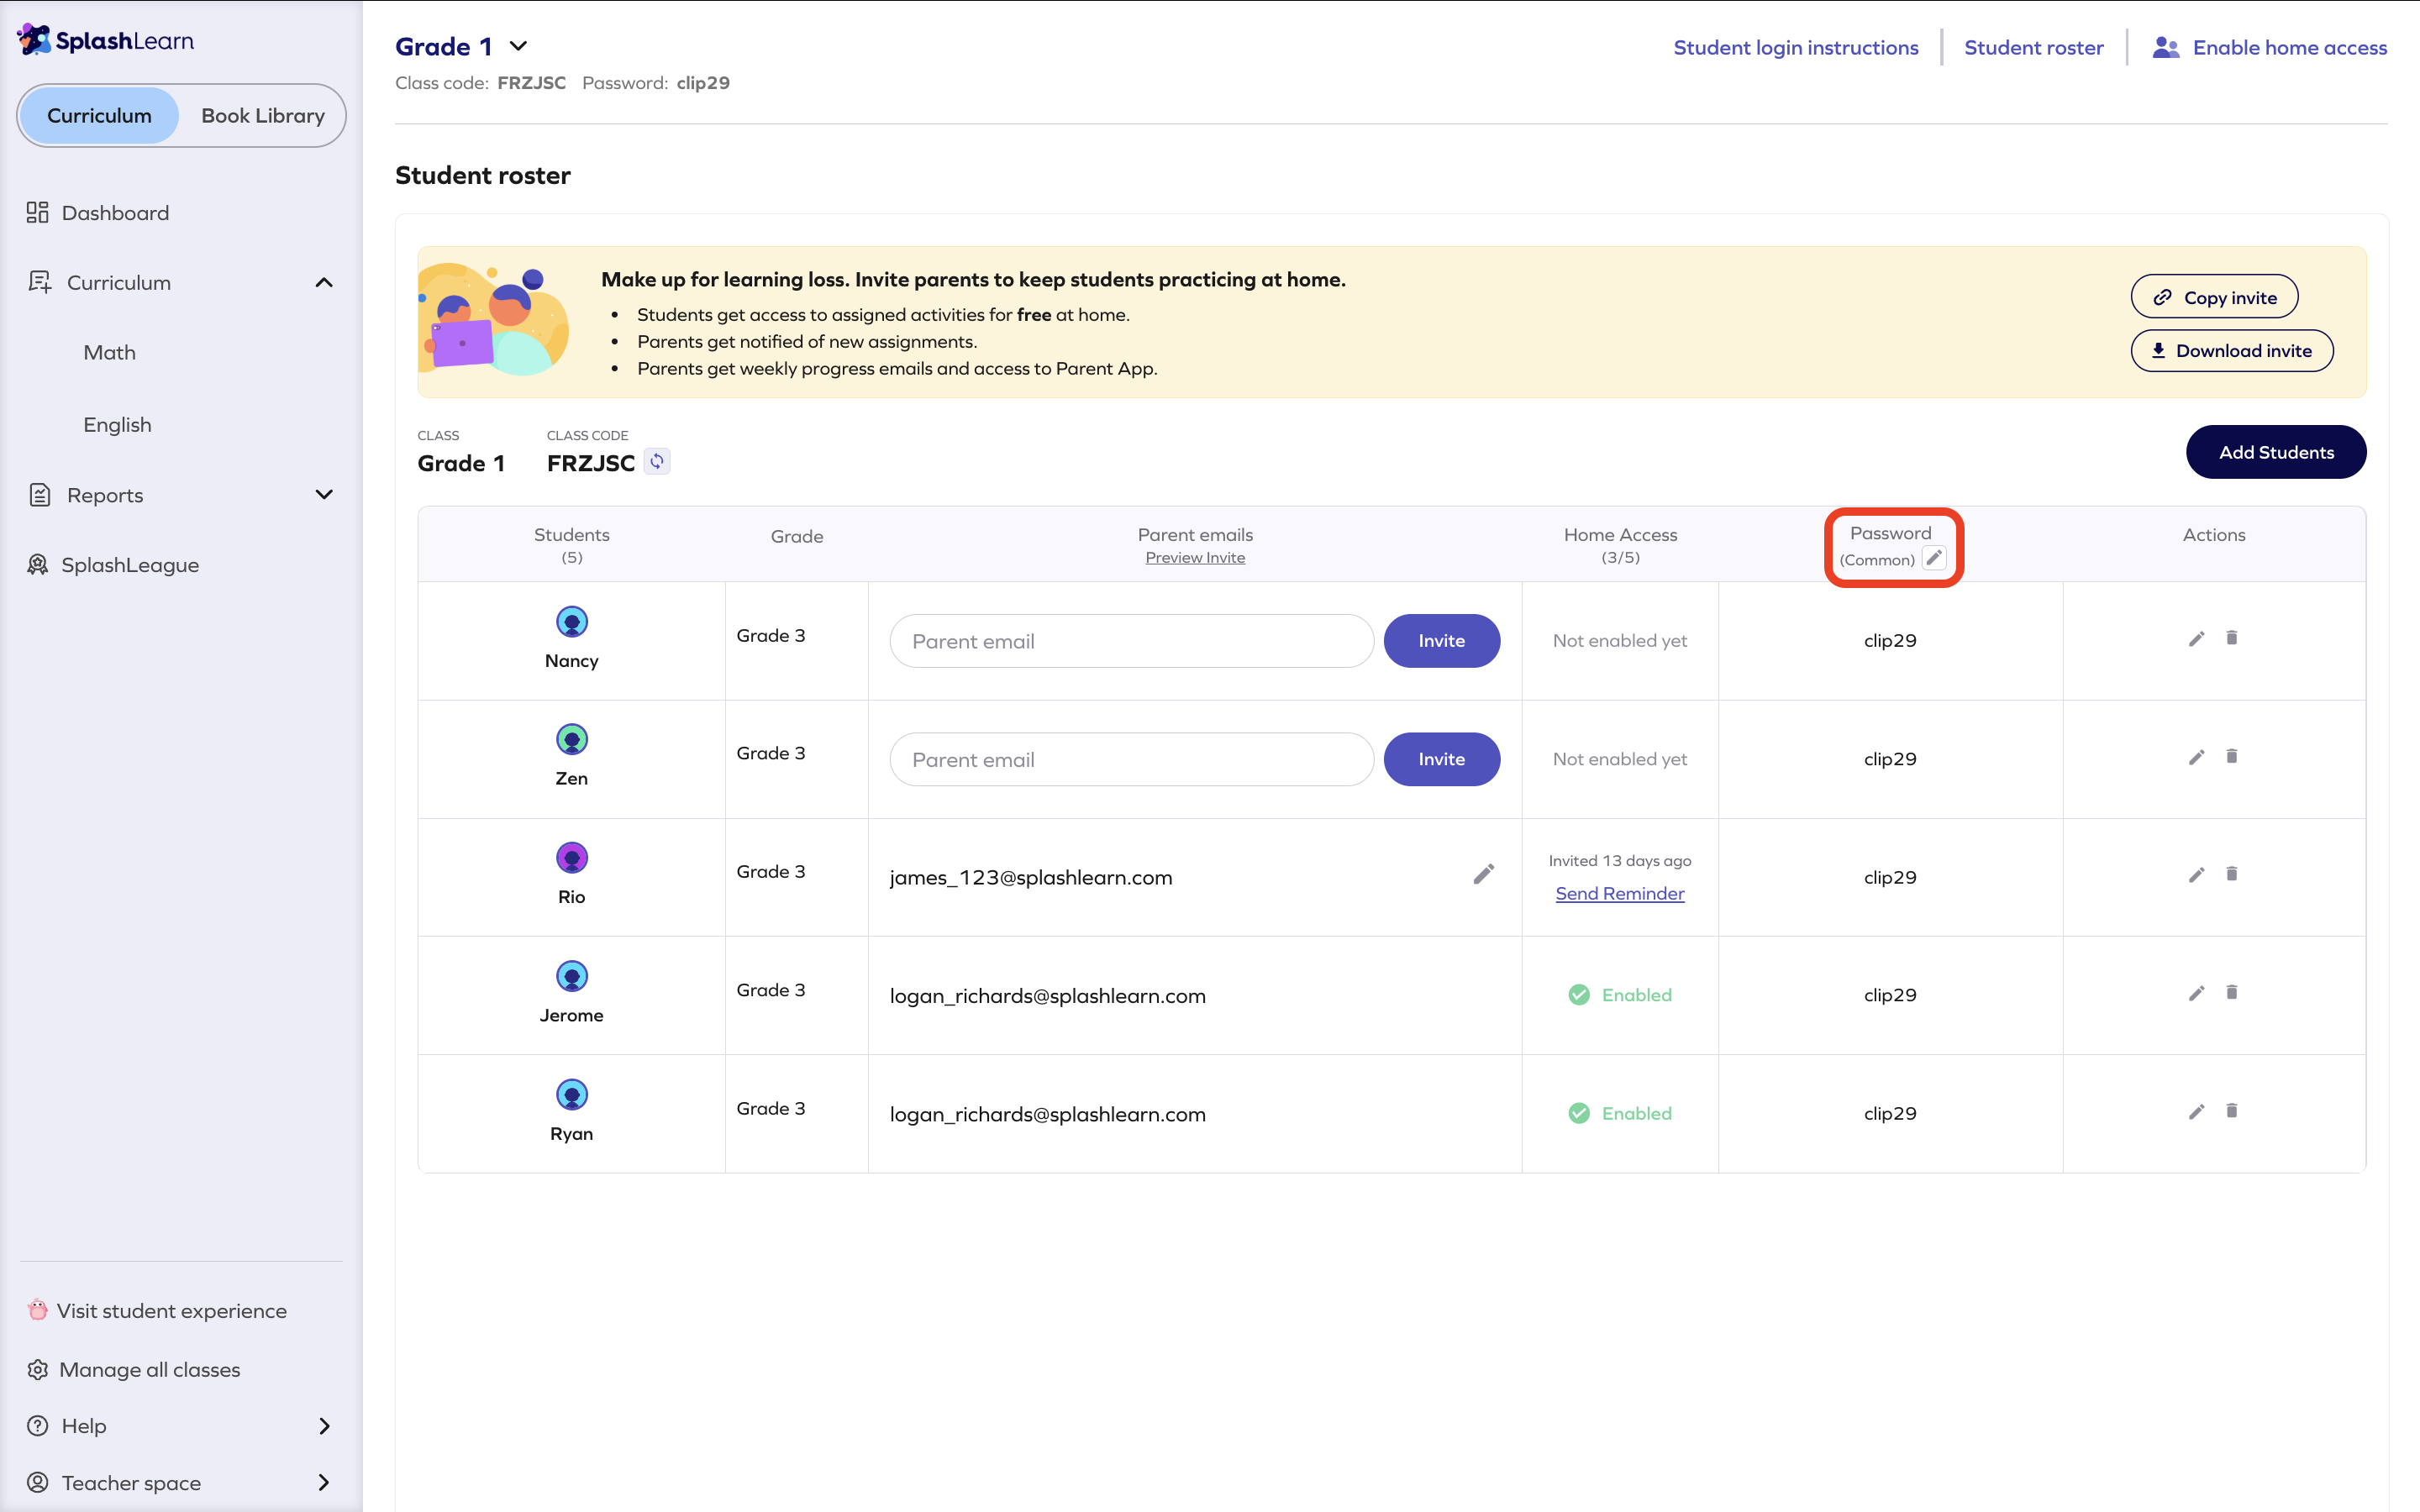Click Nancy's password clip29
This screenshot has height=1512, width=2420.
point(1890,640)
